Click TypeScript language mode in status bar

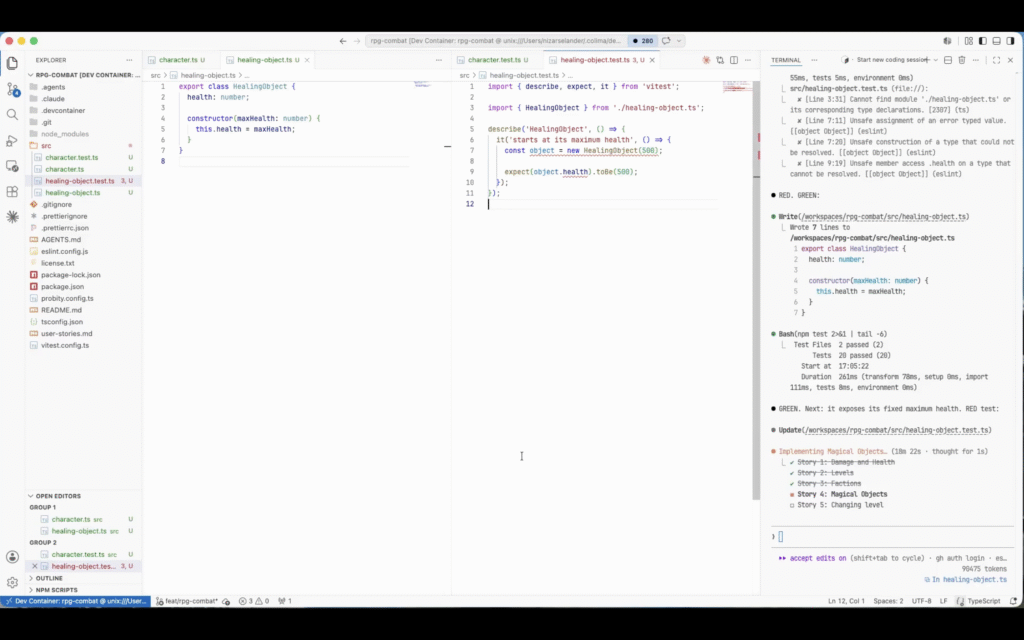pos(984,601)
